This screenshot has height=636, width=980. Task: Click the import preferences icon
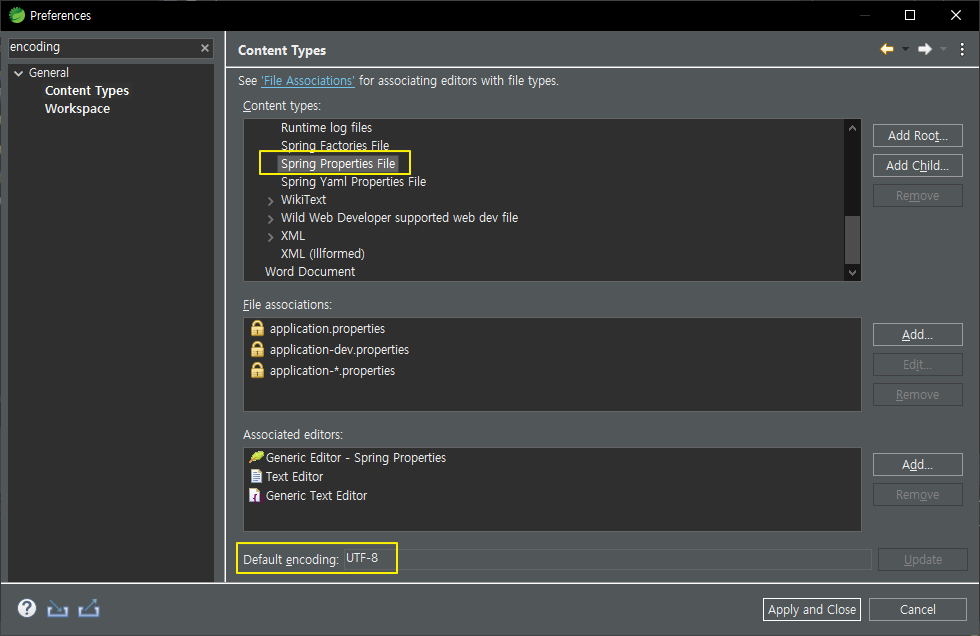(58, 608)
